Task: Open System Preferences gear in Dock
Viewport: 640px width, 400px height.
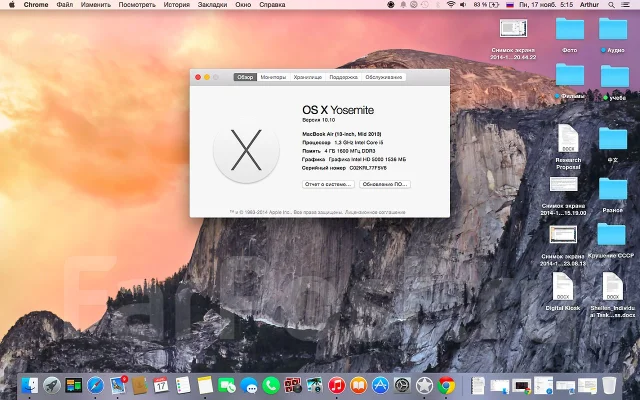Action: click(402, 385)
